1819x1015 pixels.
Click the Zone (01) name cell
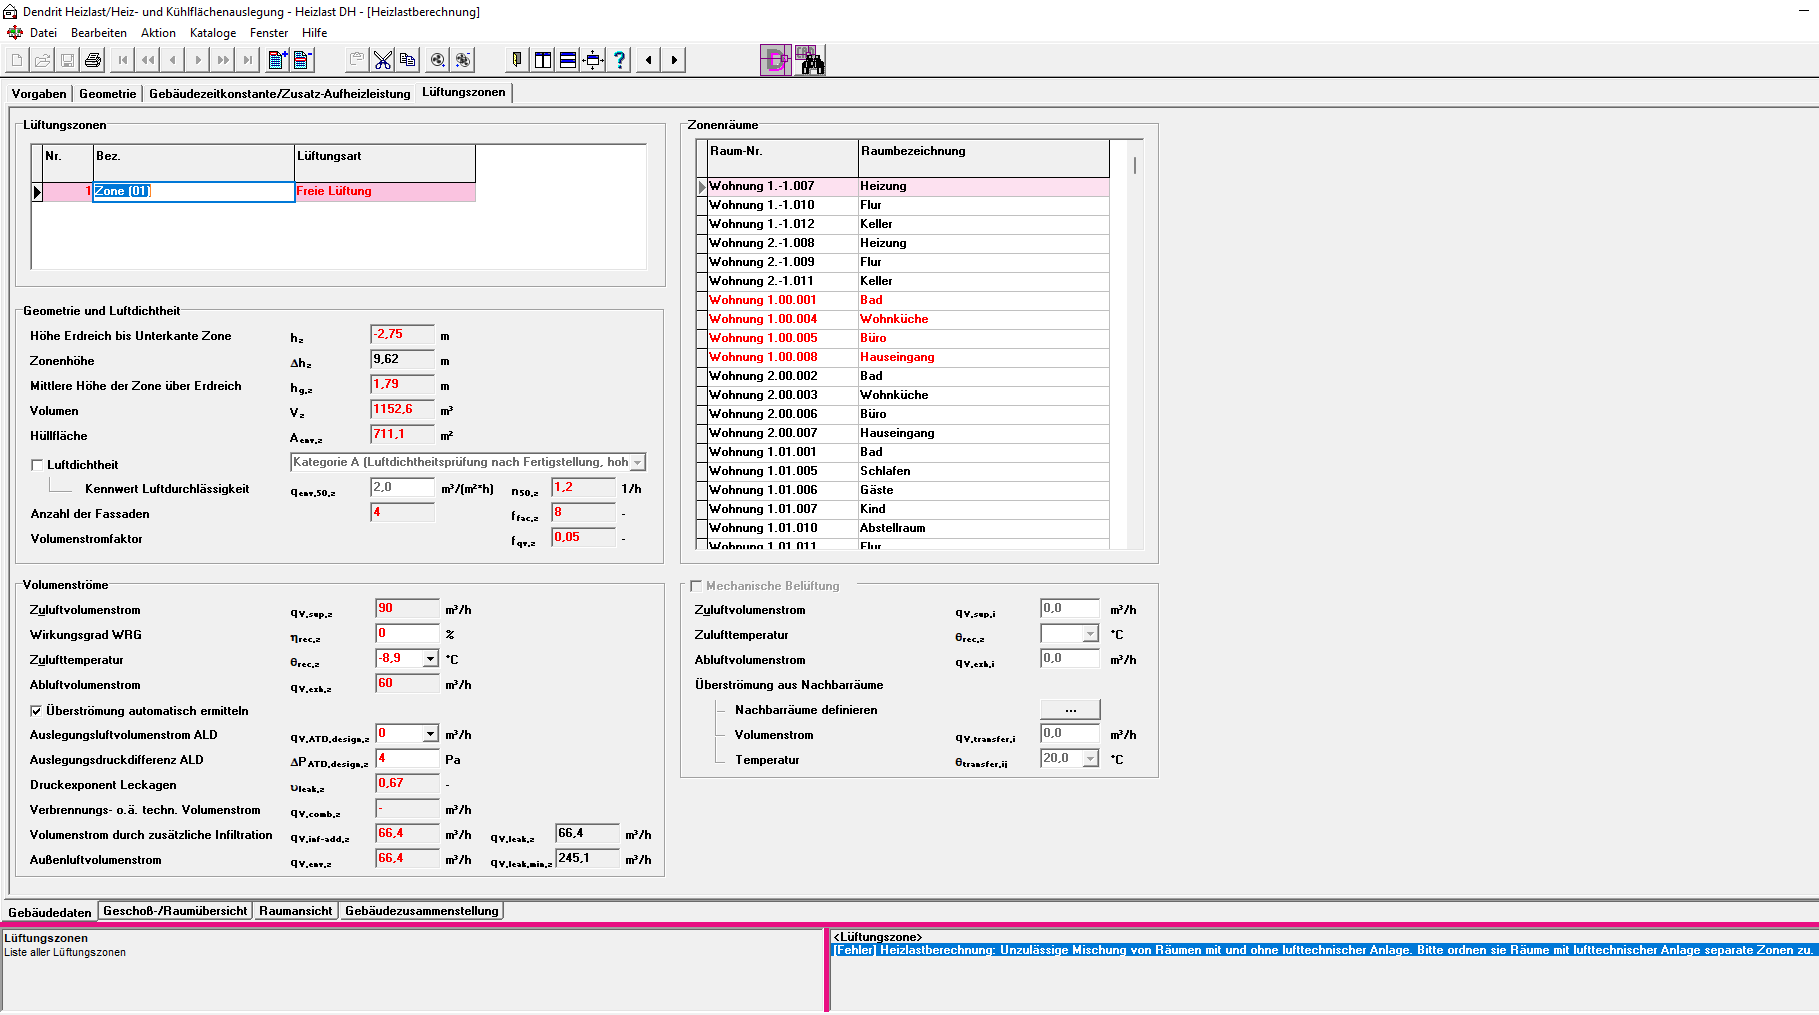tap(194, 192)
